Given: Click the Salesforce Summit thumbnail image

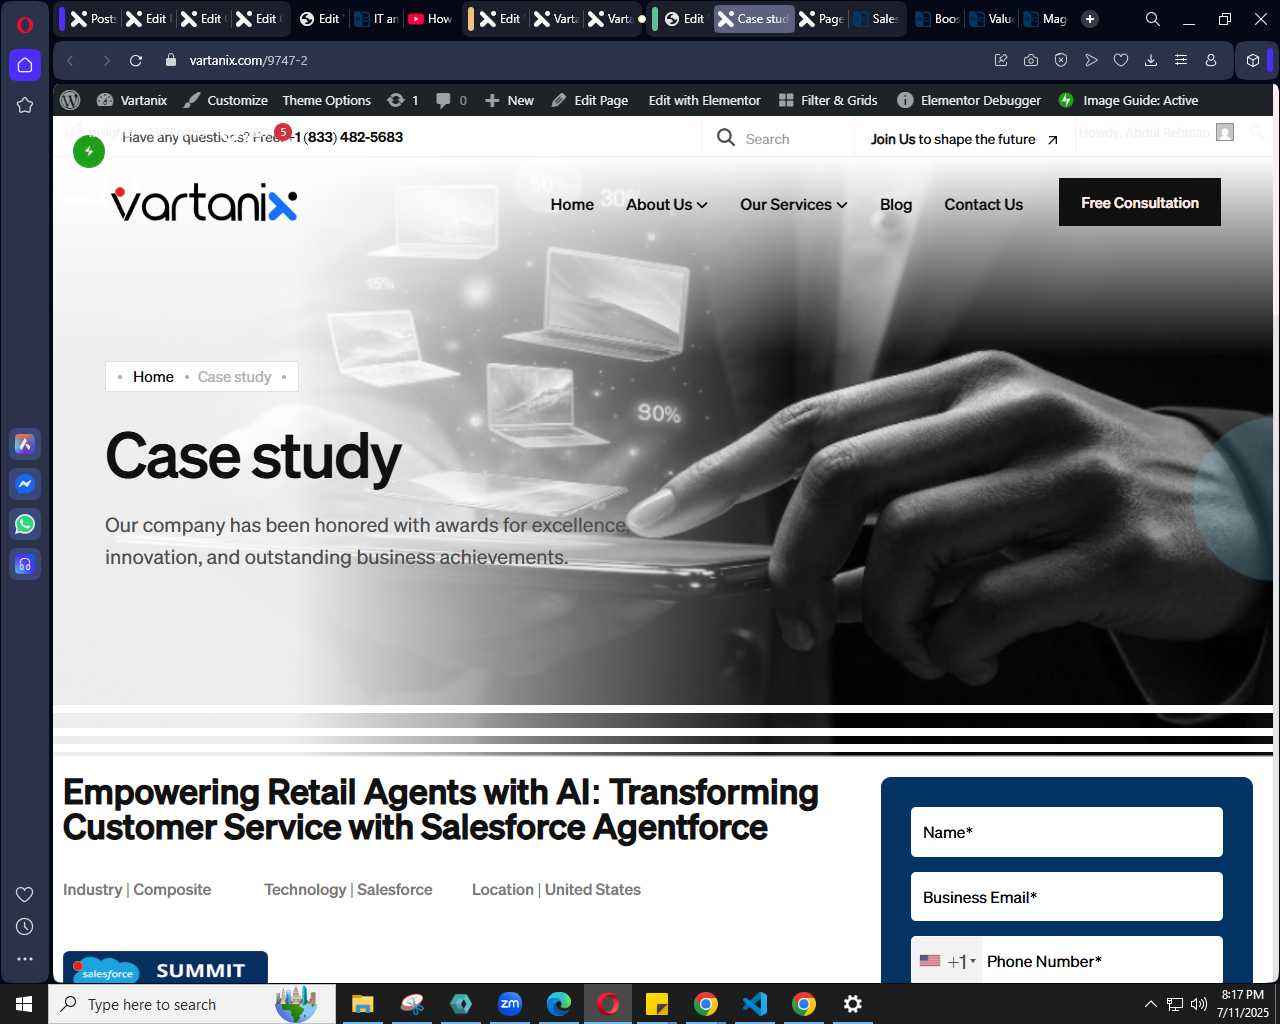Looking at the screenshot, I should tap(165, 967).
